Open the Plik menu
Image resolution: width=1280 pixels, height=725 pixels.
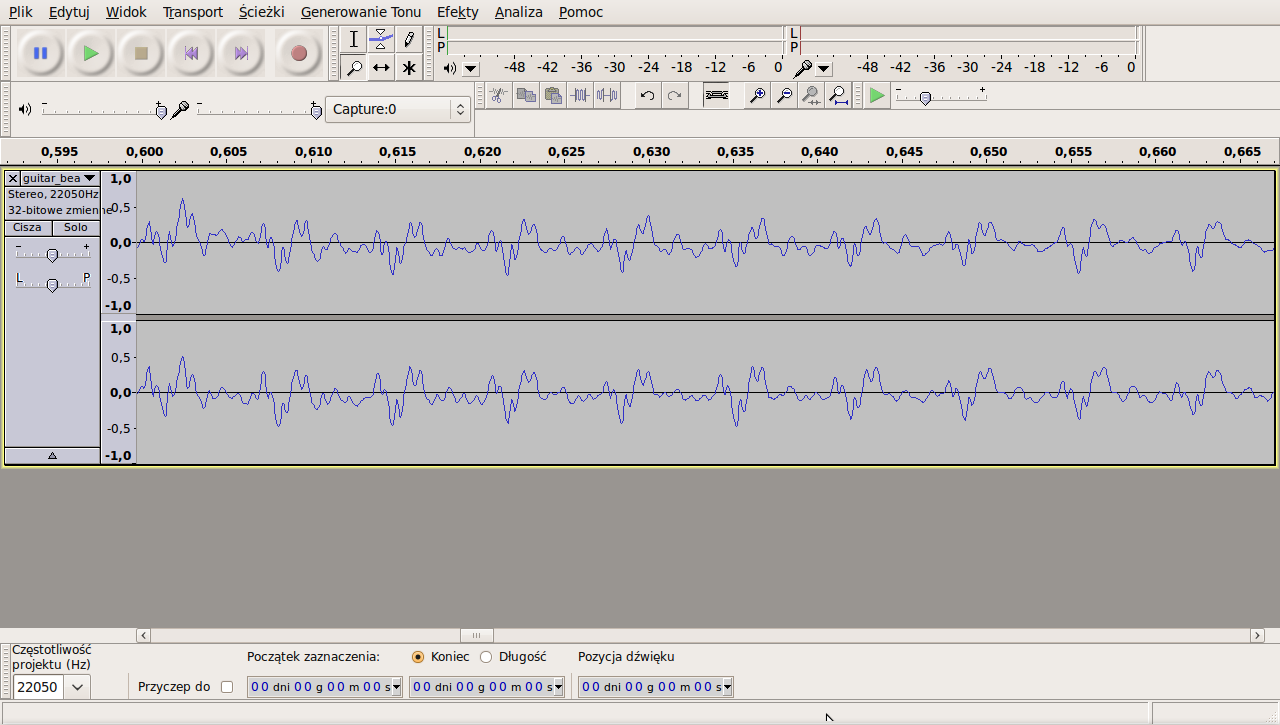click(x=20, y=12)
